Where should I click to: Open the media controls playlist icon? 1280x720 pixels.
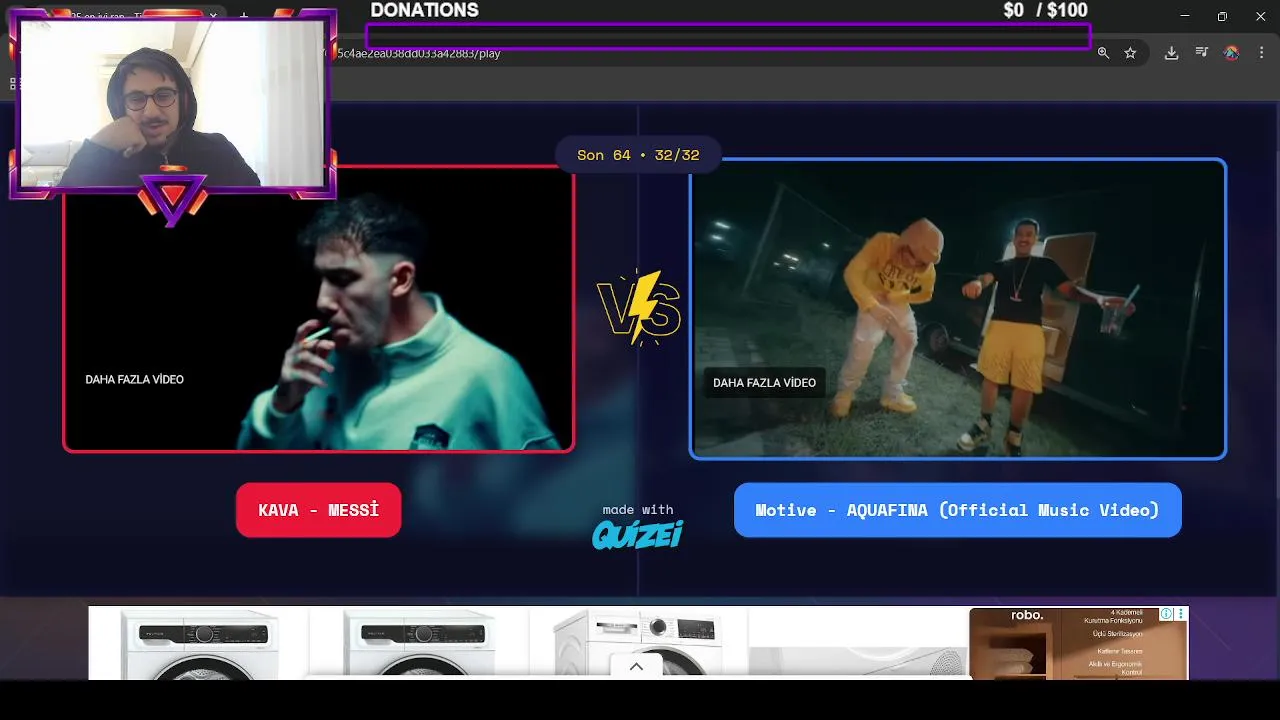tap(1201, 53)
